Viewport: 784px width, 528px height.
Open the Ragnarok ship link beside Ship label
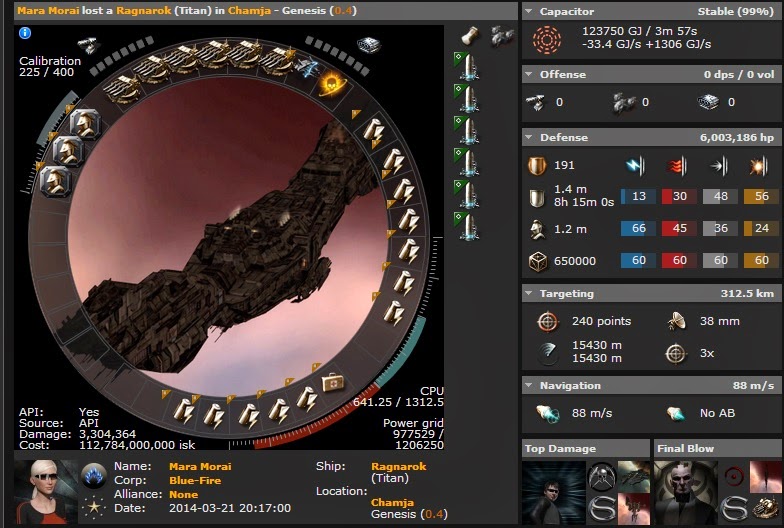coord(398,466)
